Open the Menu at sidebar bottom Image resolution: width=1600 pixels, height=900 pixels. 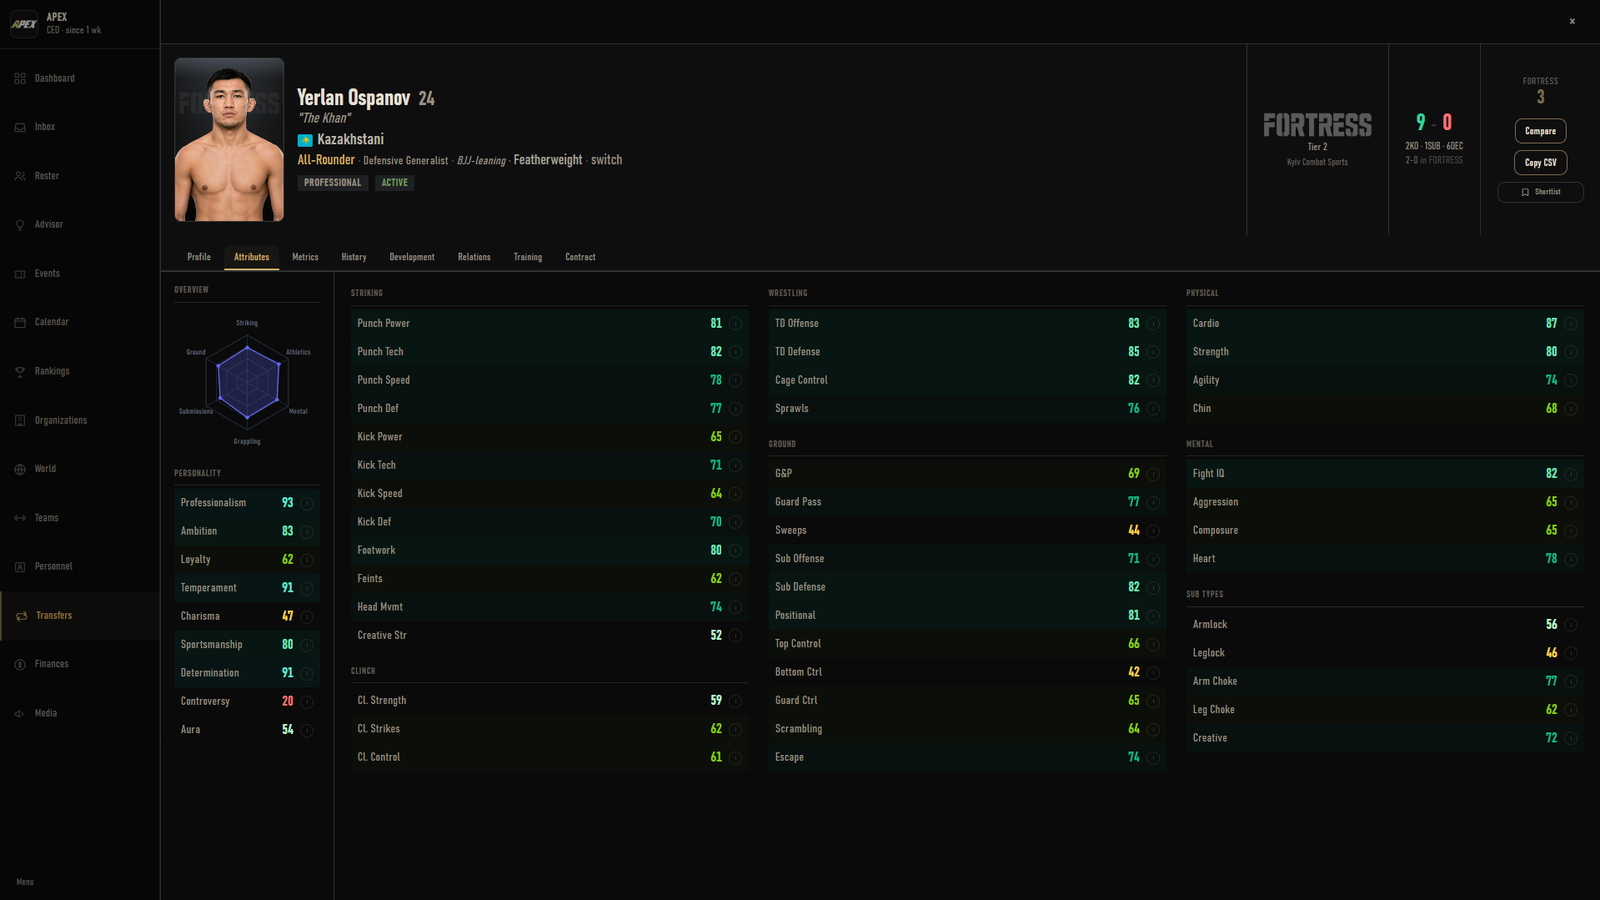(25, 882)
